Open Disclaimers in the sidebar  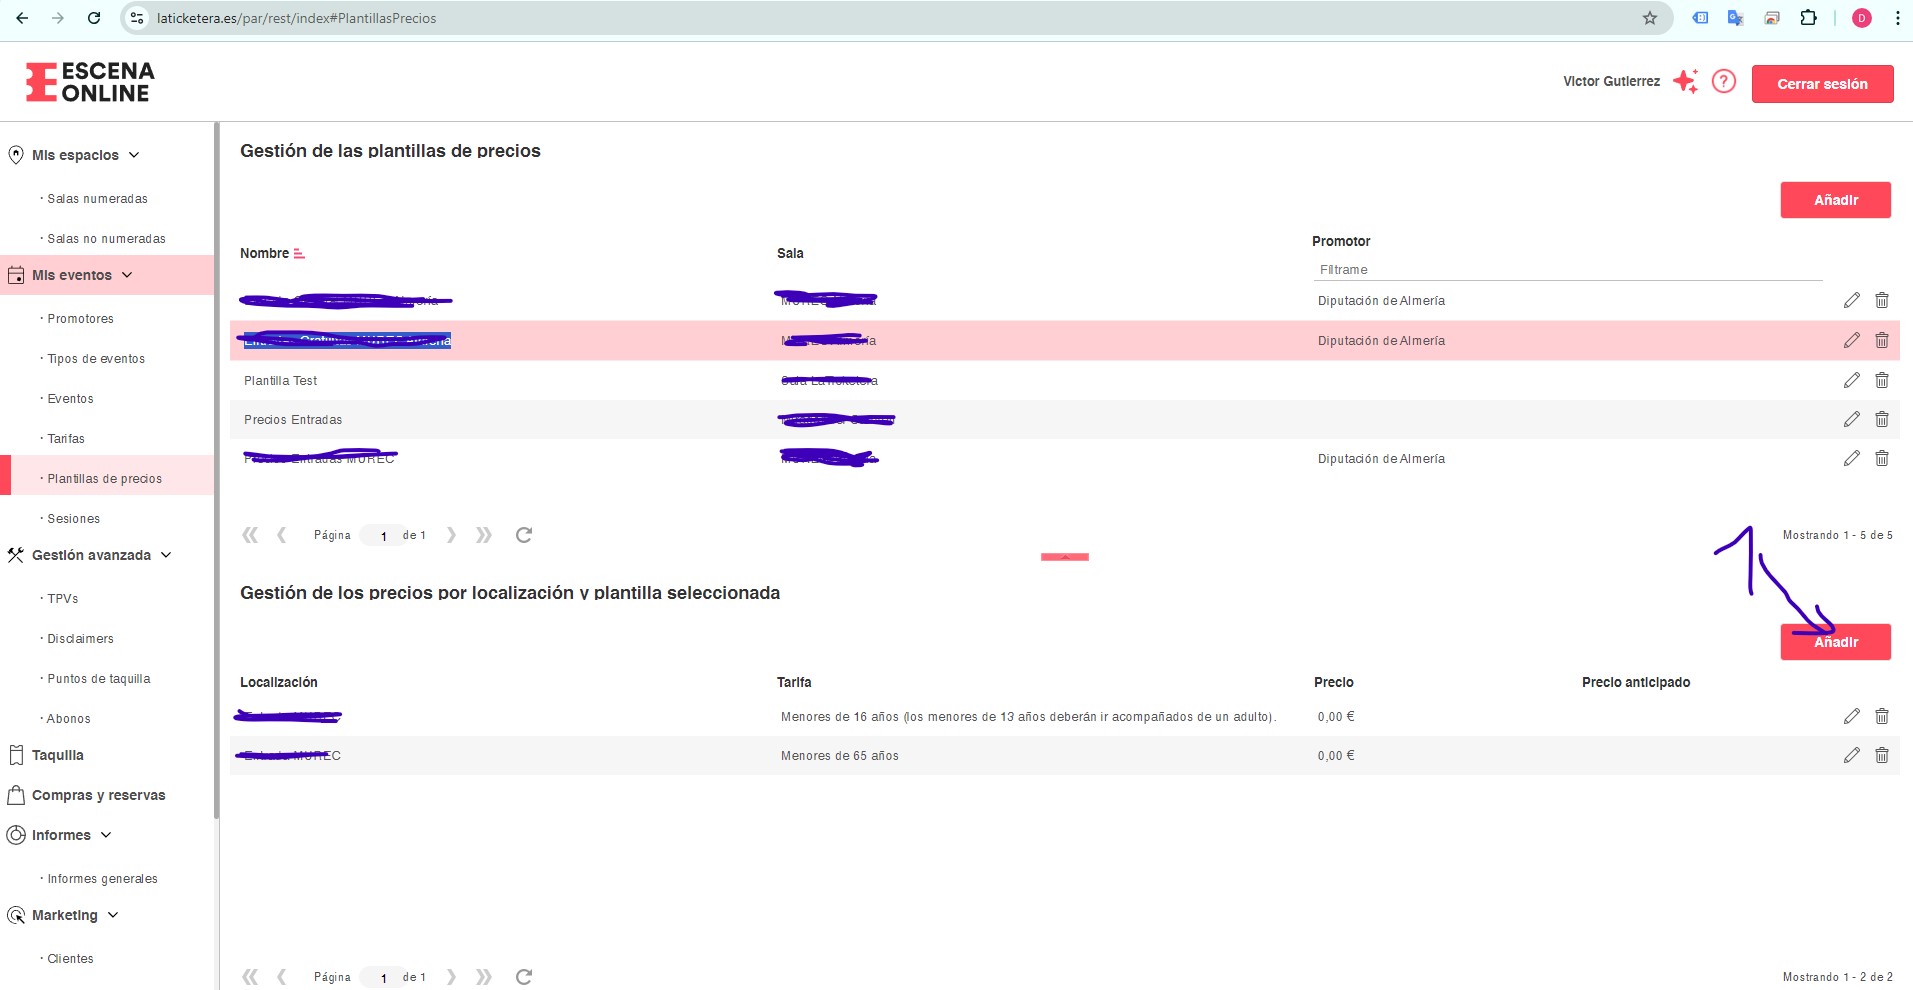[x=80, y=639]
